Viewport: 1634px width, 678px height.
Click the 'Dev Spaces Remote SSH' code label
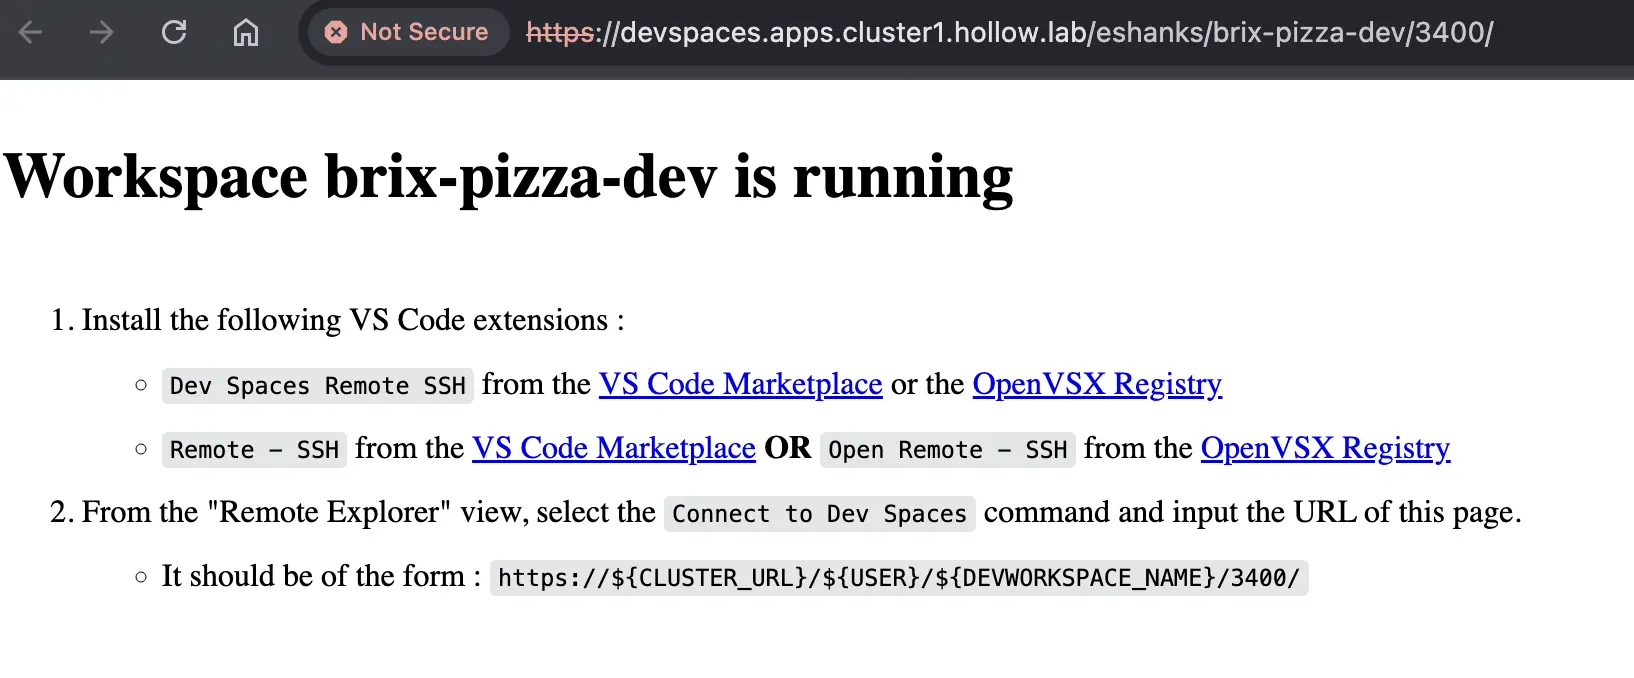[318, 386]
